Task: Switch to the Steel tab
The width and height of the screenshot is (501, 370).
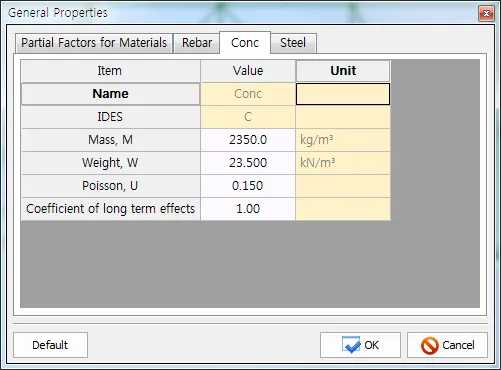Action: [293, 43]
